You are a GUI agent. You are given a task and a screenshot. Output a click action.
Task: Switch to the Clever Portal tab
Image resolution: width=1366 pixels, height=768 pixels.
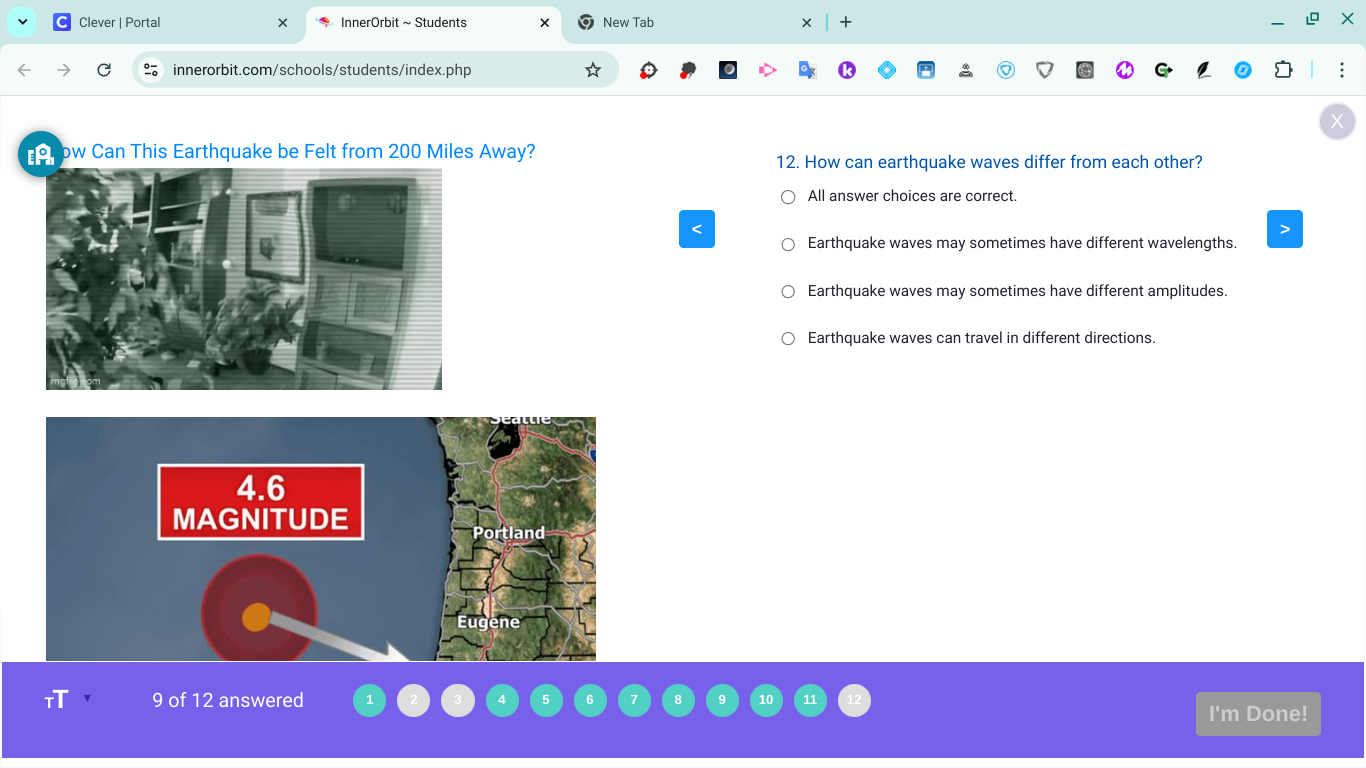click(x=150, y=21)
